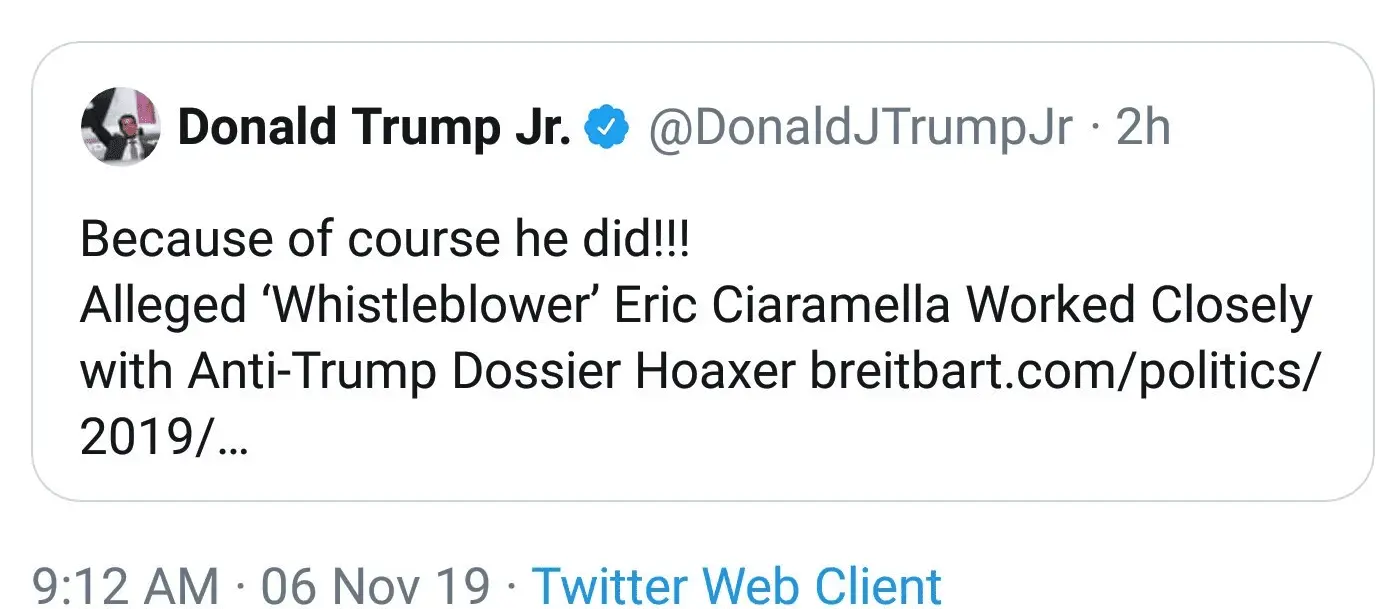The width and height of the screenshot is (1399, 609).
Task: Click the 9:12 AM post time
Action: pos(125,585)
